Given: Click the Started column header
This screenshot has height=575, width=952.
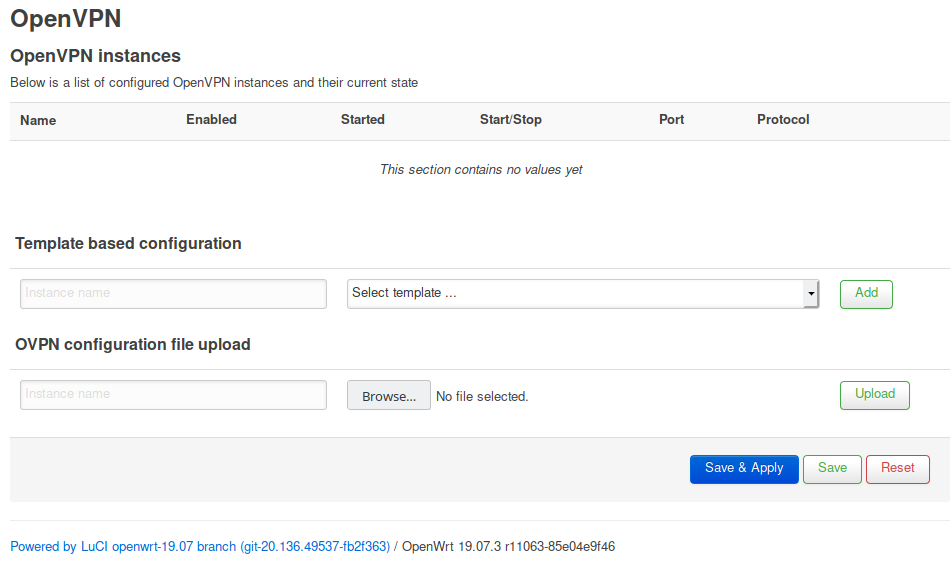Looking at the screenshot, I should click(362, 120).
